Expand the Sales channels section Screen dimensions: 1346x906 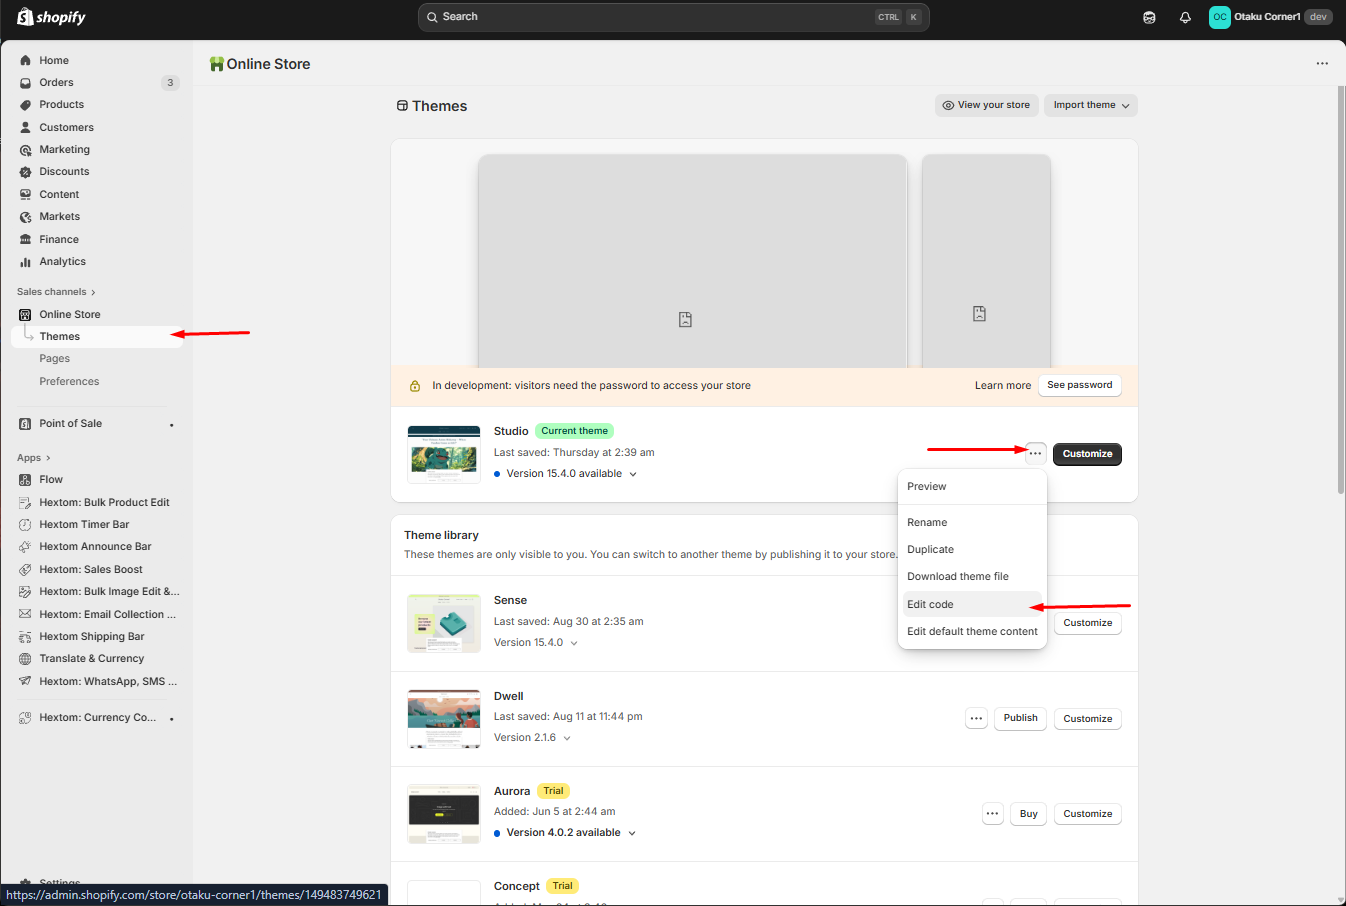pos(57,292)
